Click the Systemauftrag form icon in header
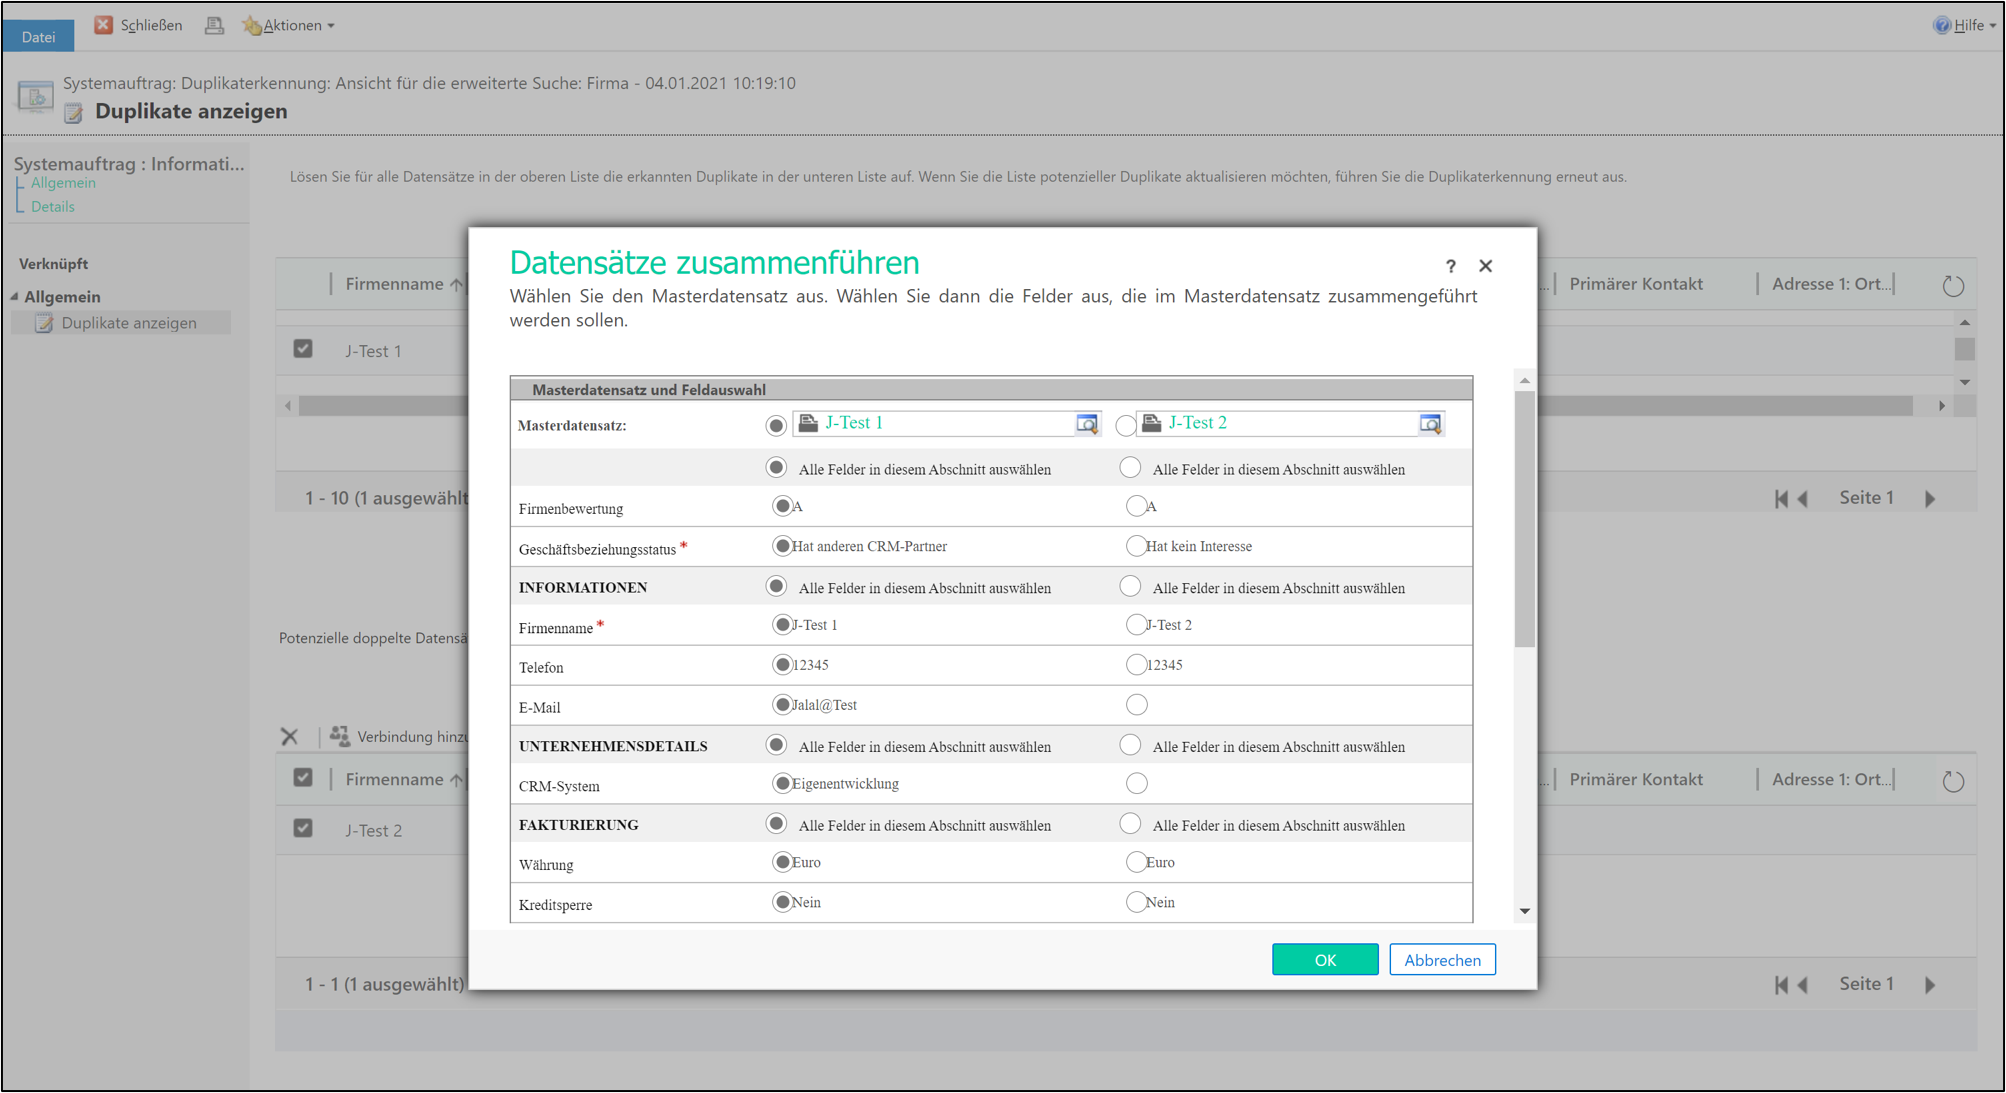The width and height of the screenshot is (2006, 1093). coord(35,97)
